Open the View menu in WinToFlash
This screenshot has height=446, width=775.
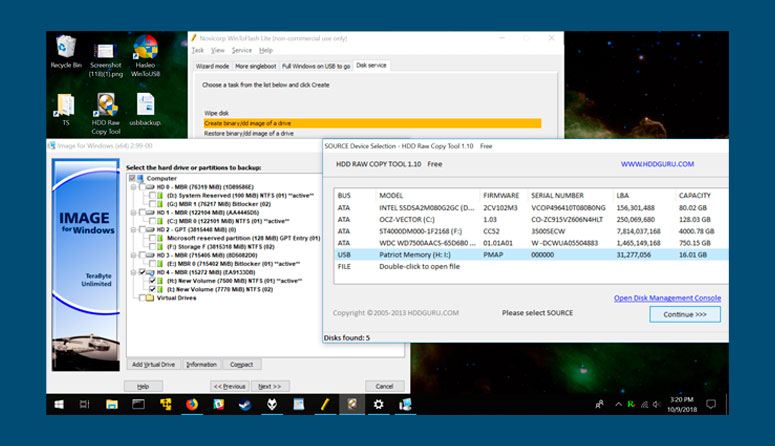(217, 50)
